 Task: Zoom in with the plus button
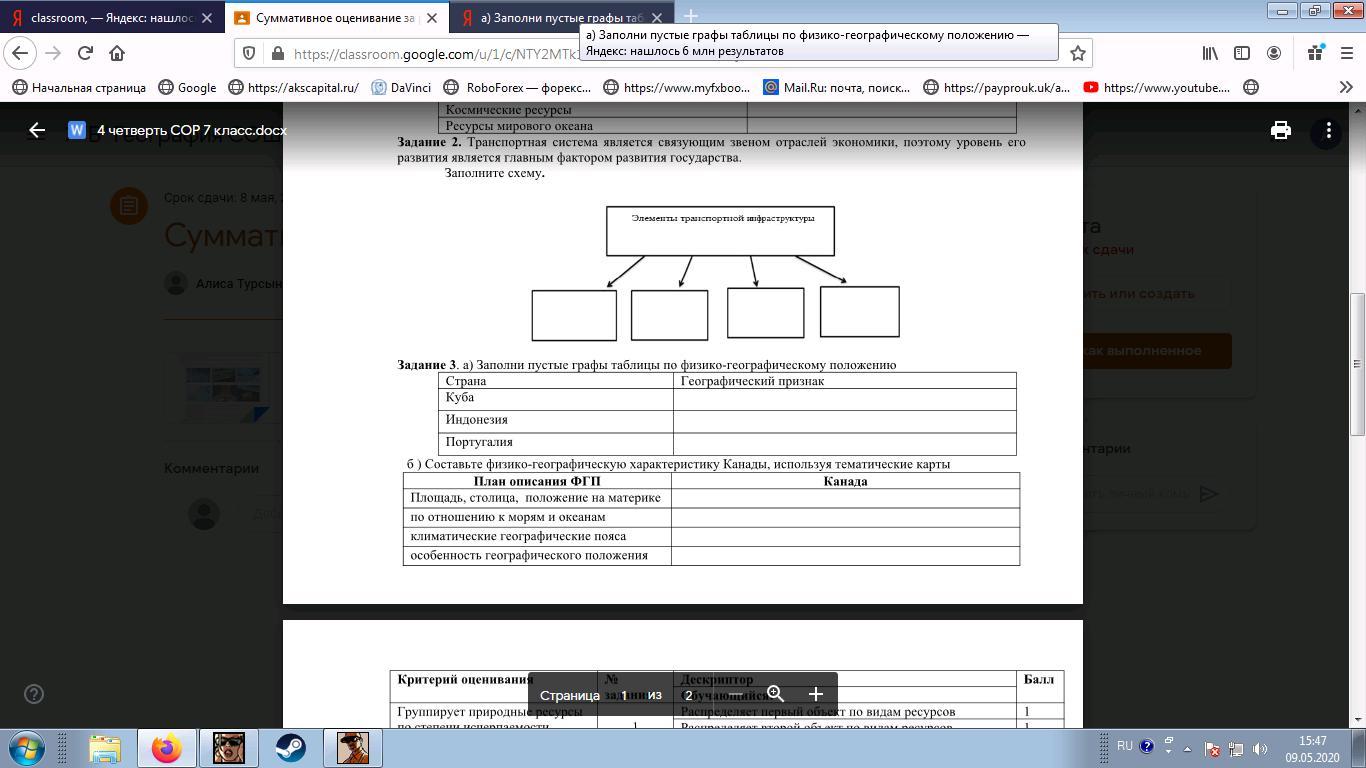coord(815,694)
